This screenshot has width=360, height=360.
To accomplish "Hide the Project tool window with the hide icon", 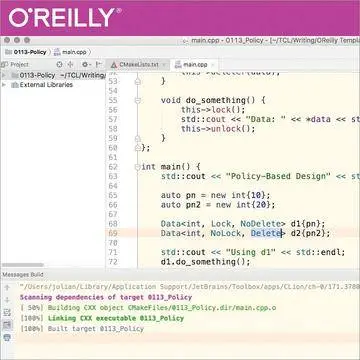I will (x=98, y=64).
